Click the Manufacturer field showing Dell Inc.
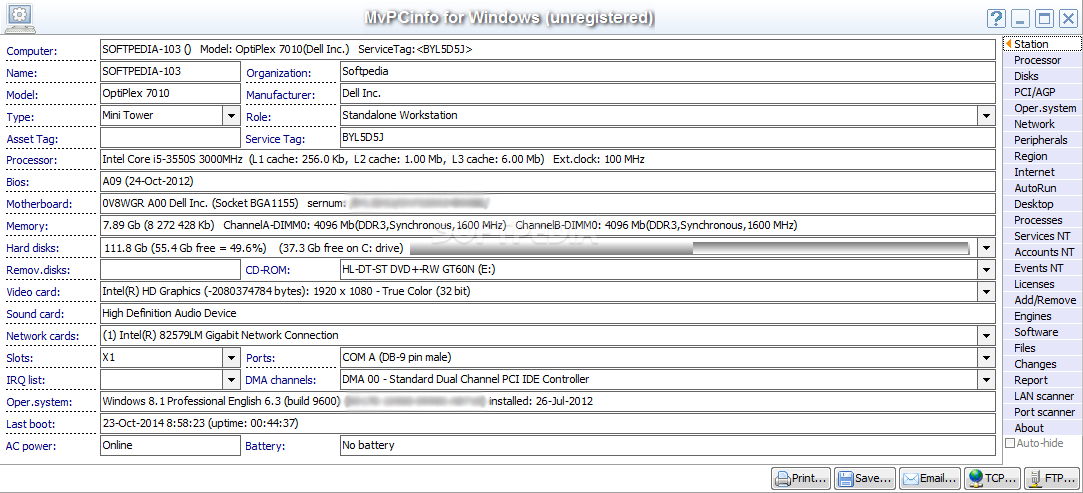The height and width of the screenshot is (493, 1083). (x=667, y=94)
